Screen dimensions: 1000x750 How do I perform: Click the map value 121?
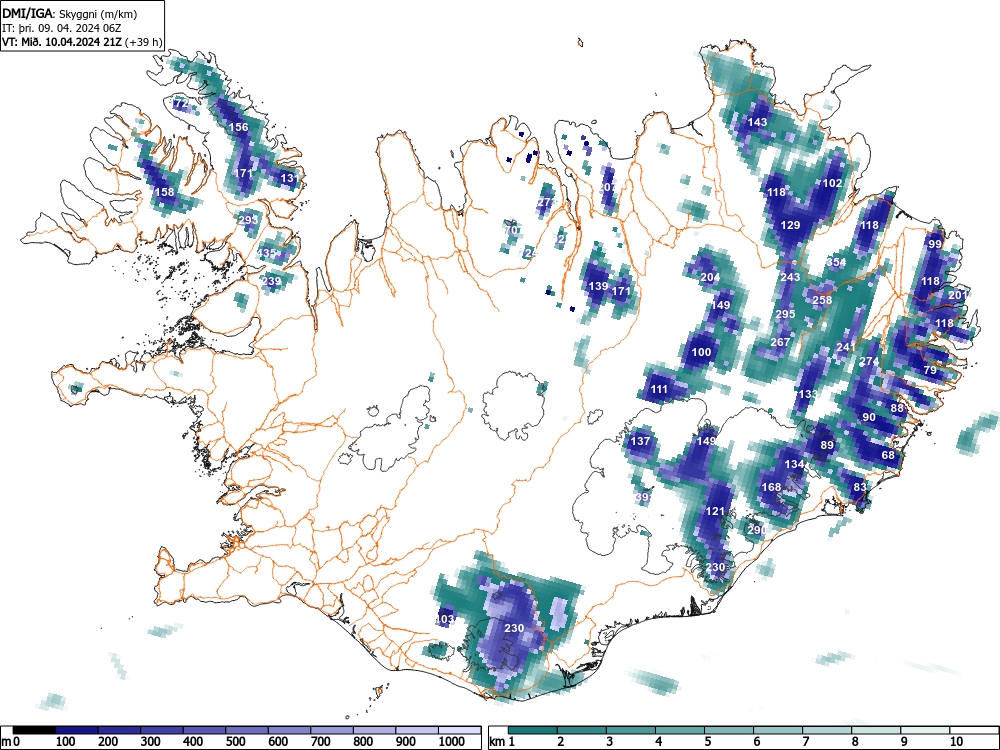(715, 511)
